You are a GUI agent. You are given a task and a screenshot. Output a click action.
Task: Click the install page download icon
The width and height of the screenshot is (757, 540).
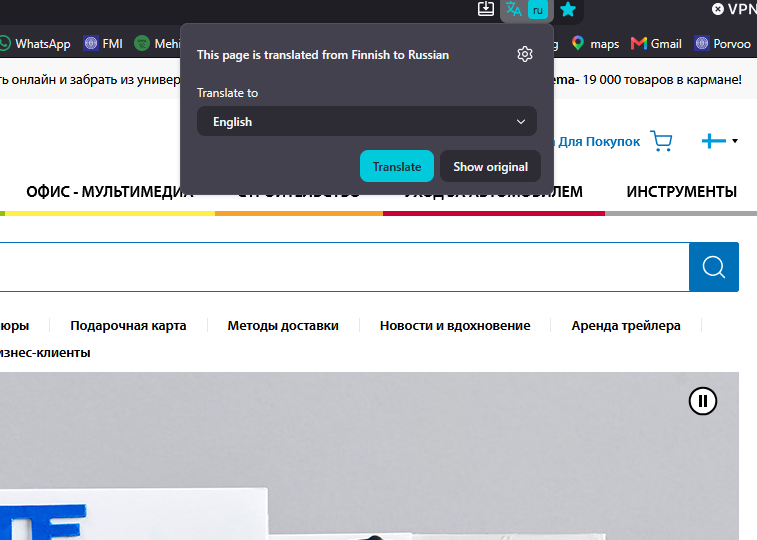[x=486, y=9]
